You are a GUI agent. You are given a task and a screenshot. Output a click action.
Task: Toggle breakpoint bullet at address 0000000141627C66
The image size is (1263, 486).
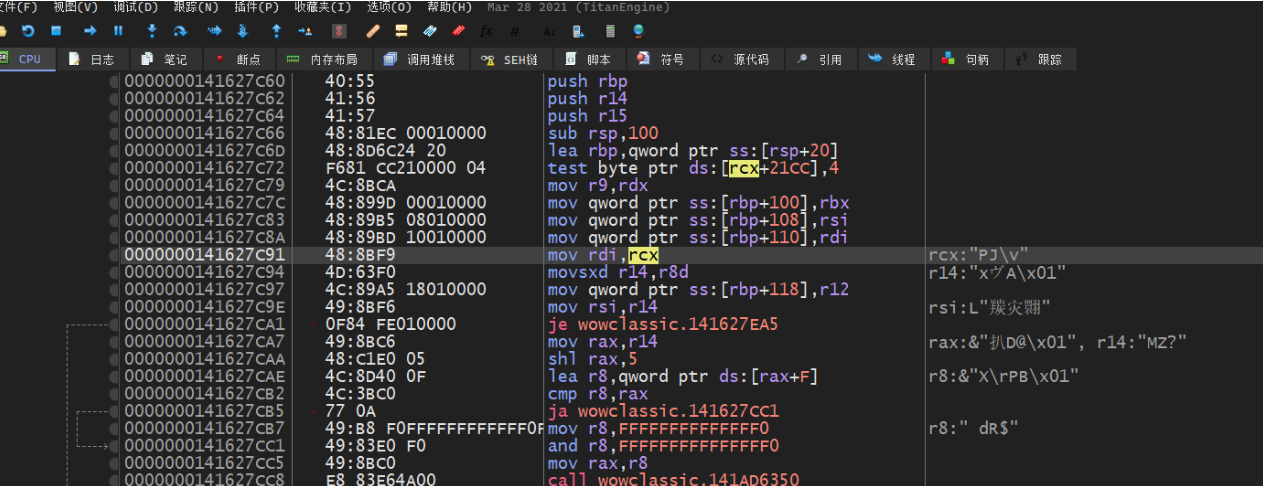click(x=114, y=133)
